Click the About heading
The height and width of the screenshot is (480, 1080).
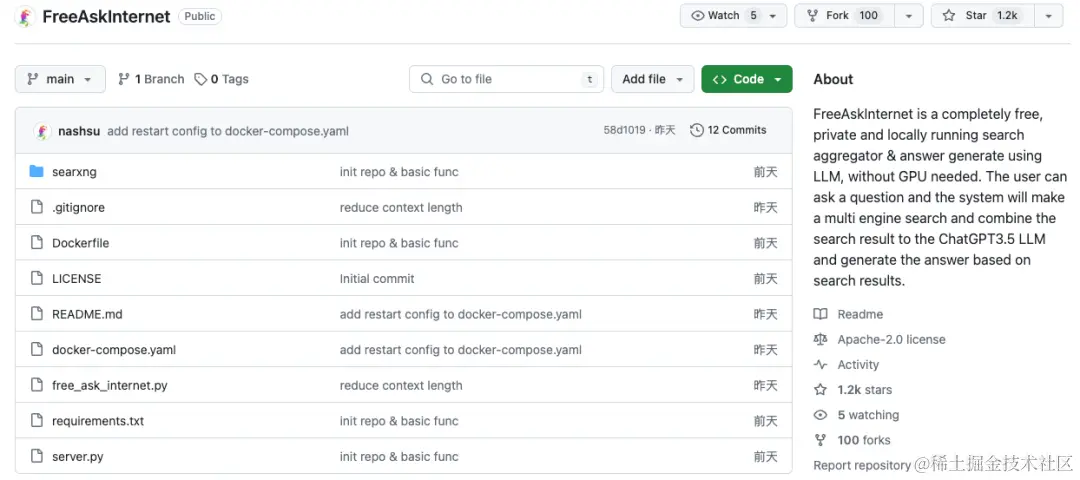click(833, 79)
